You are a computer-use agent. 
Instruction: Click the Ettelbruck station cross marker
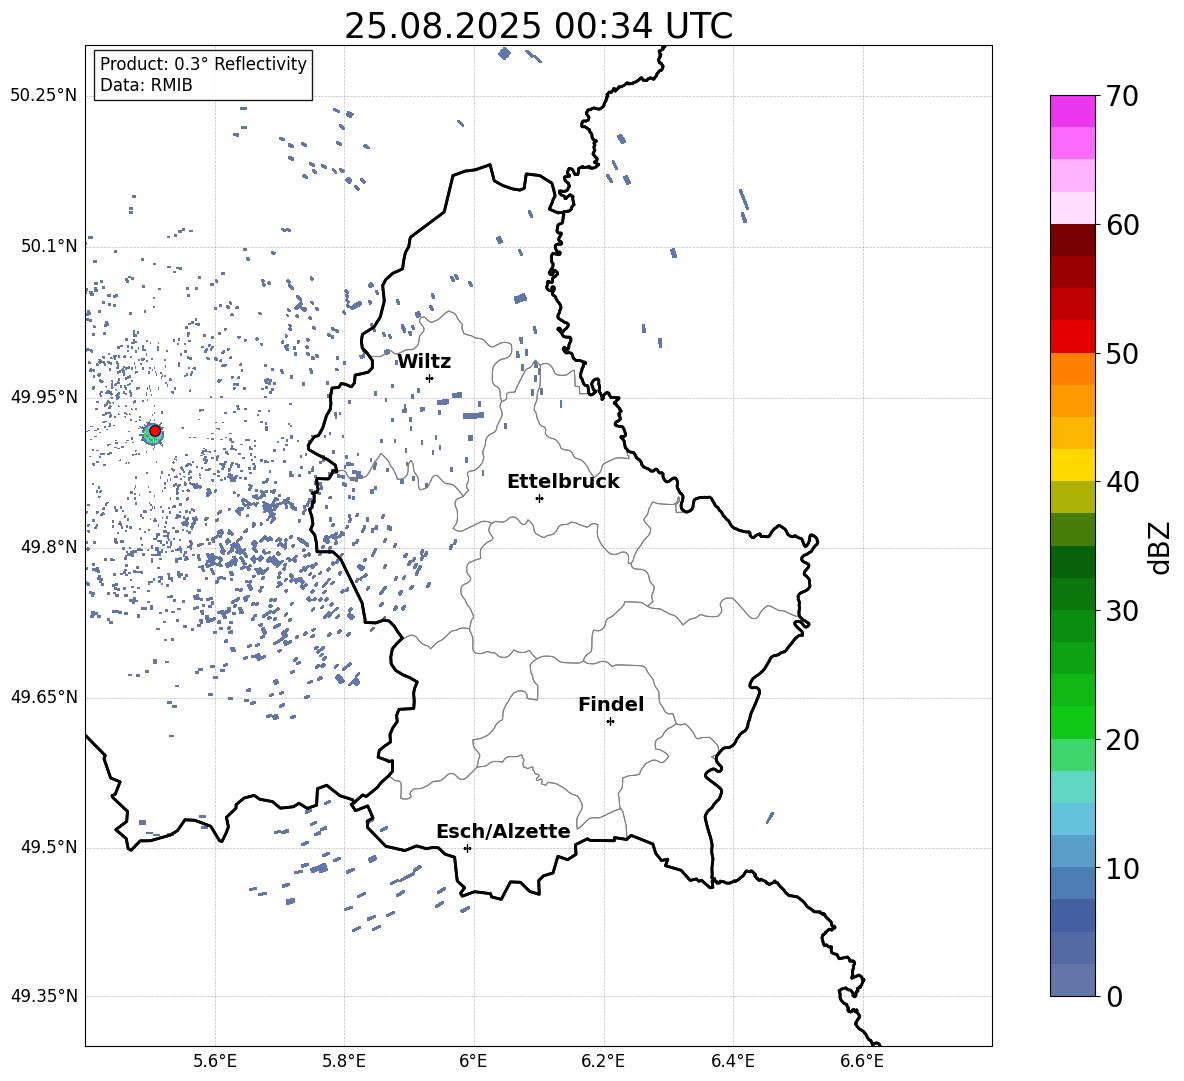coord(539,498)
